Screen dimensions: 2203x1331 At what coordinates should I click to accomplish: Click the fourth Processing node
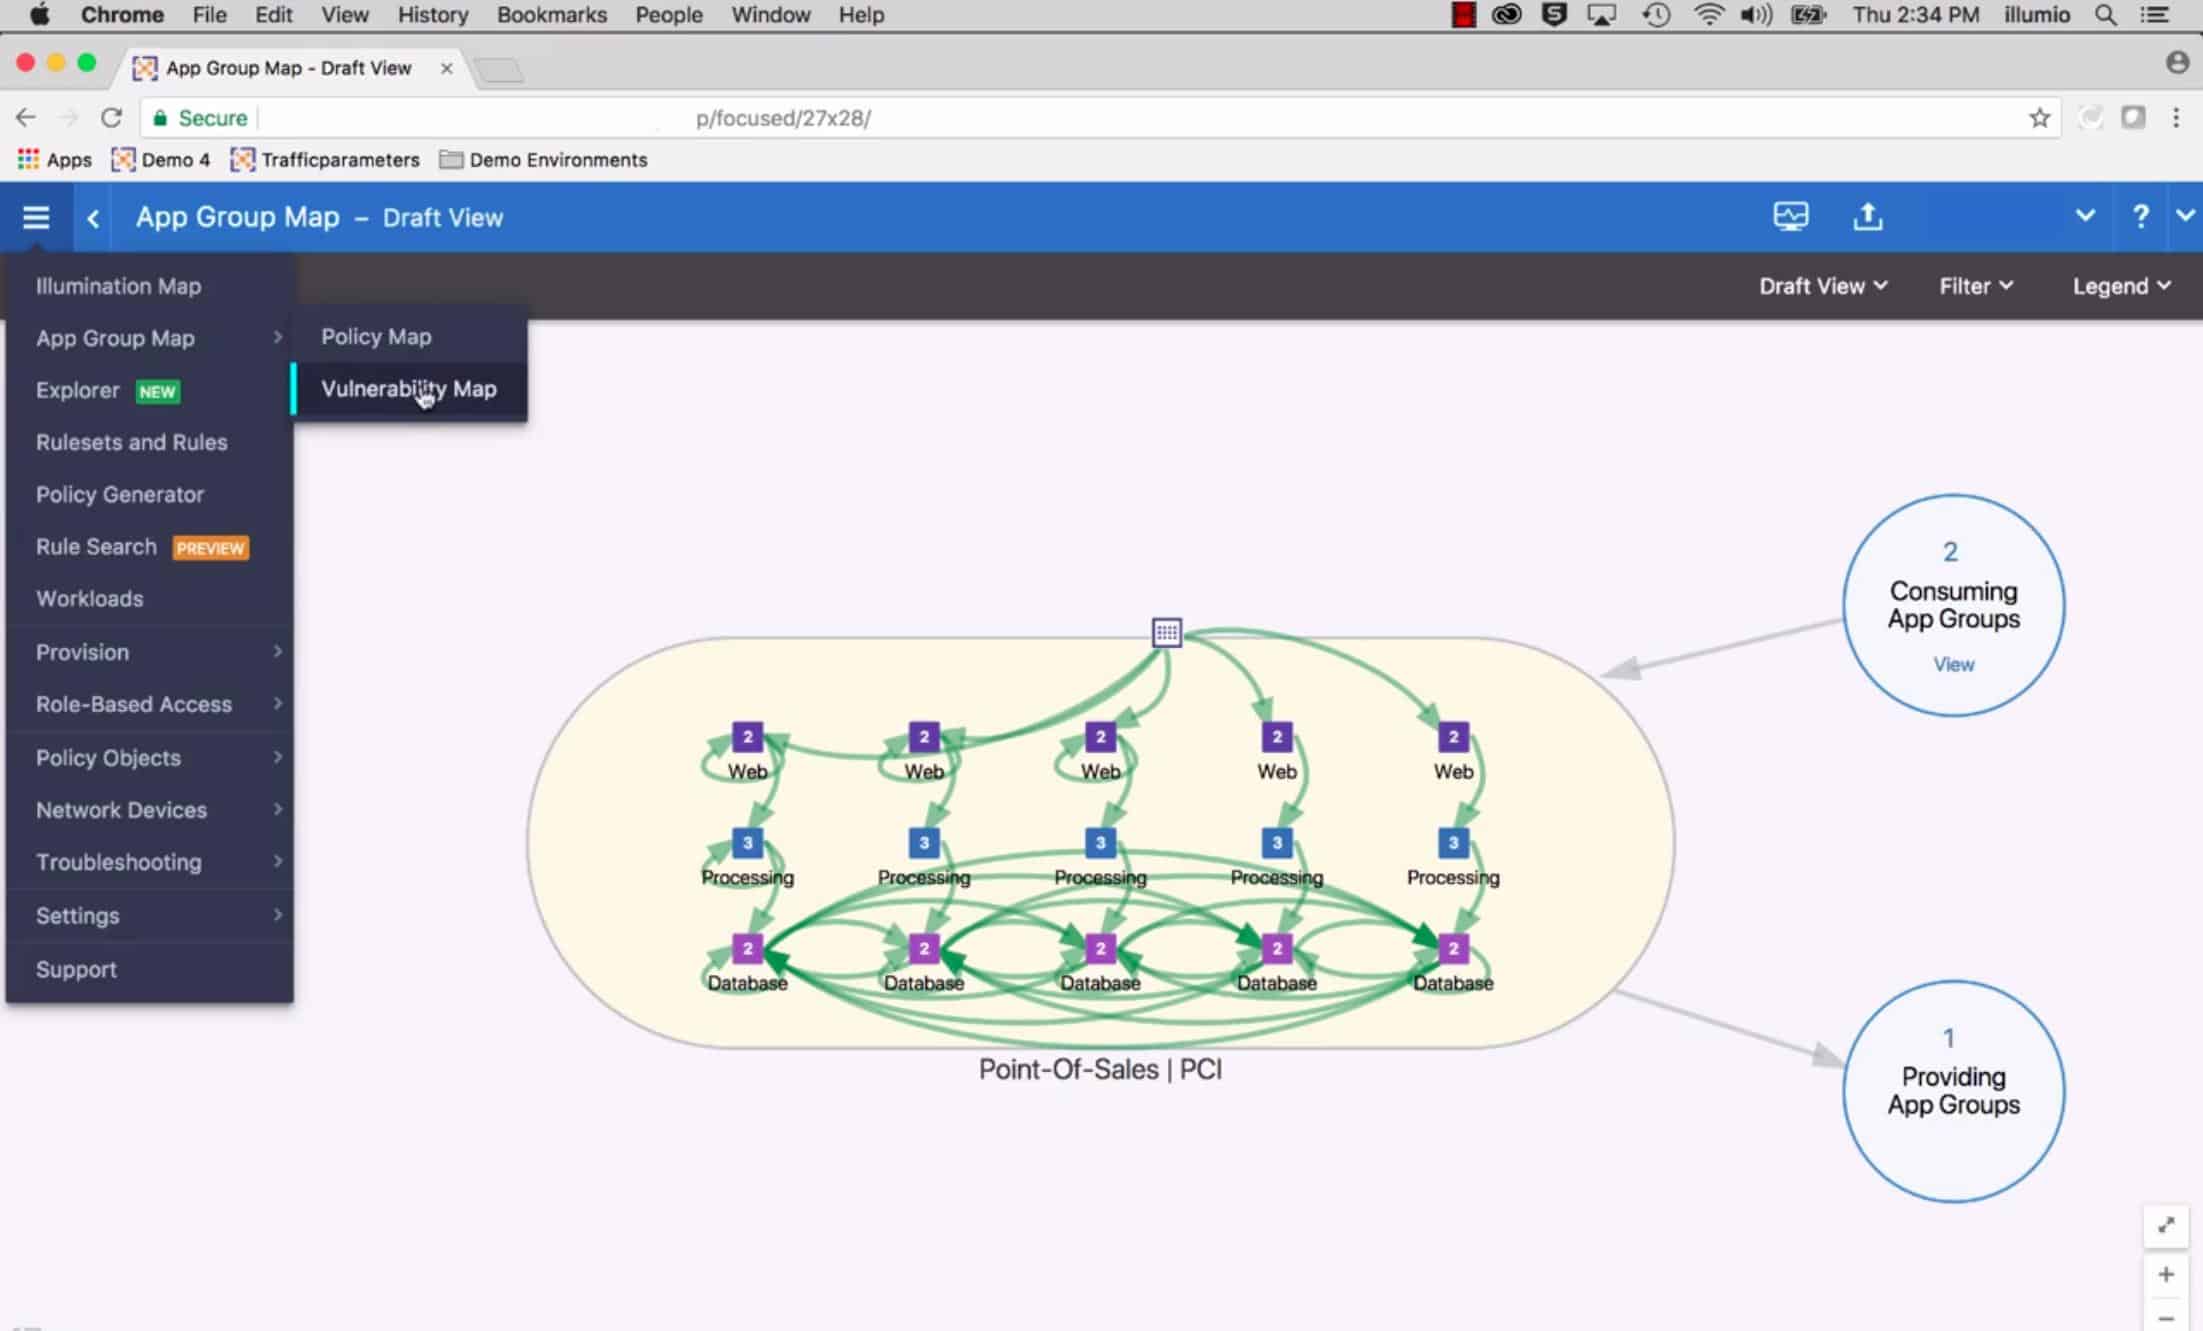click(x=1276, y=843)
